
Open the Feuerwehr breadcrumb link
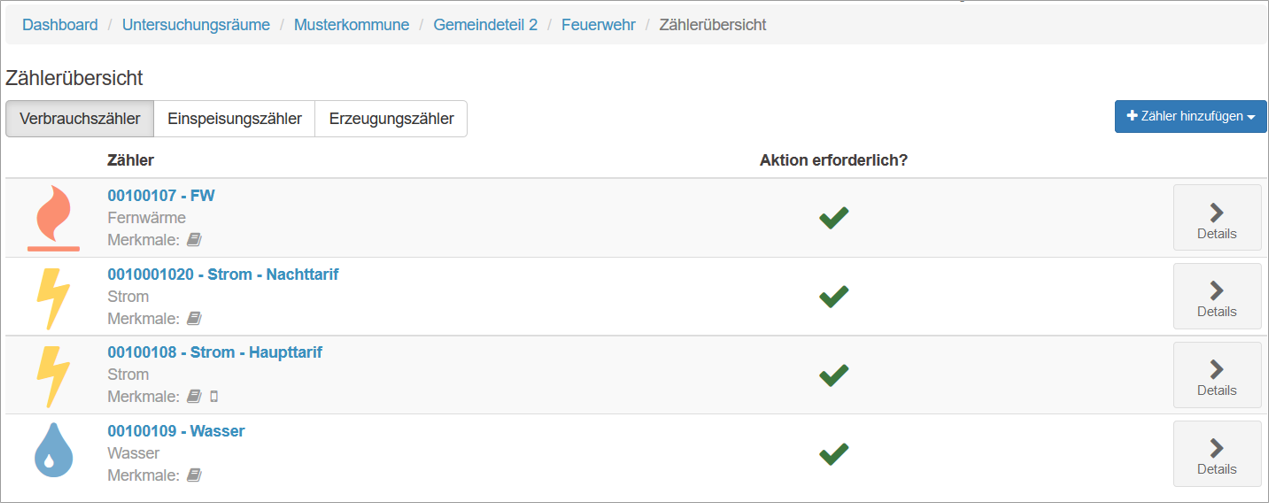598,24
